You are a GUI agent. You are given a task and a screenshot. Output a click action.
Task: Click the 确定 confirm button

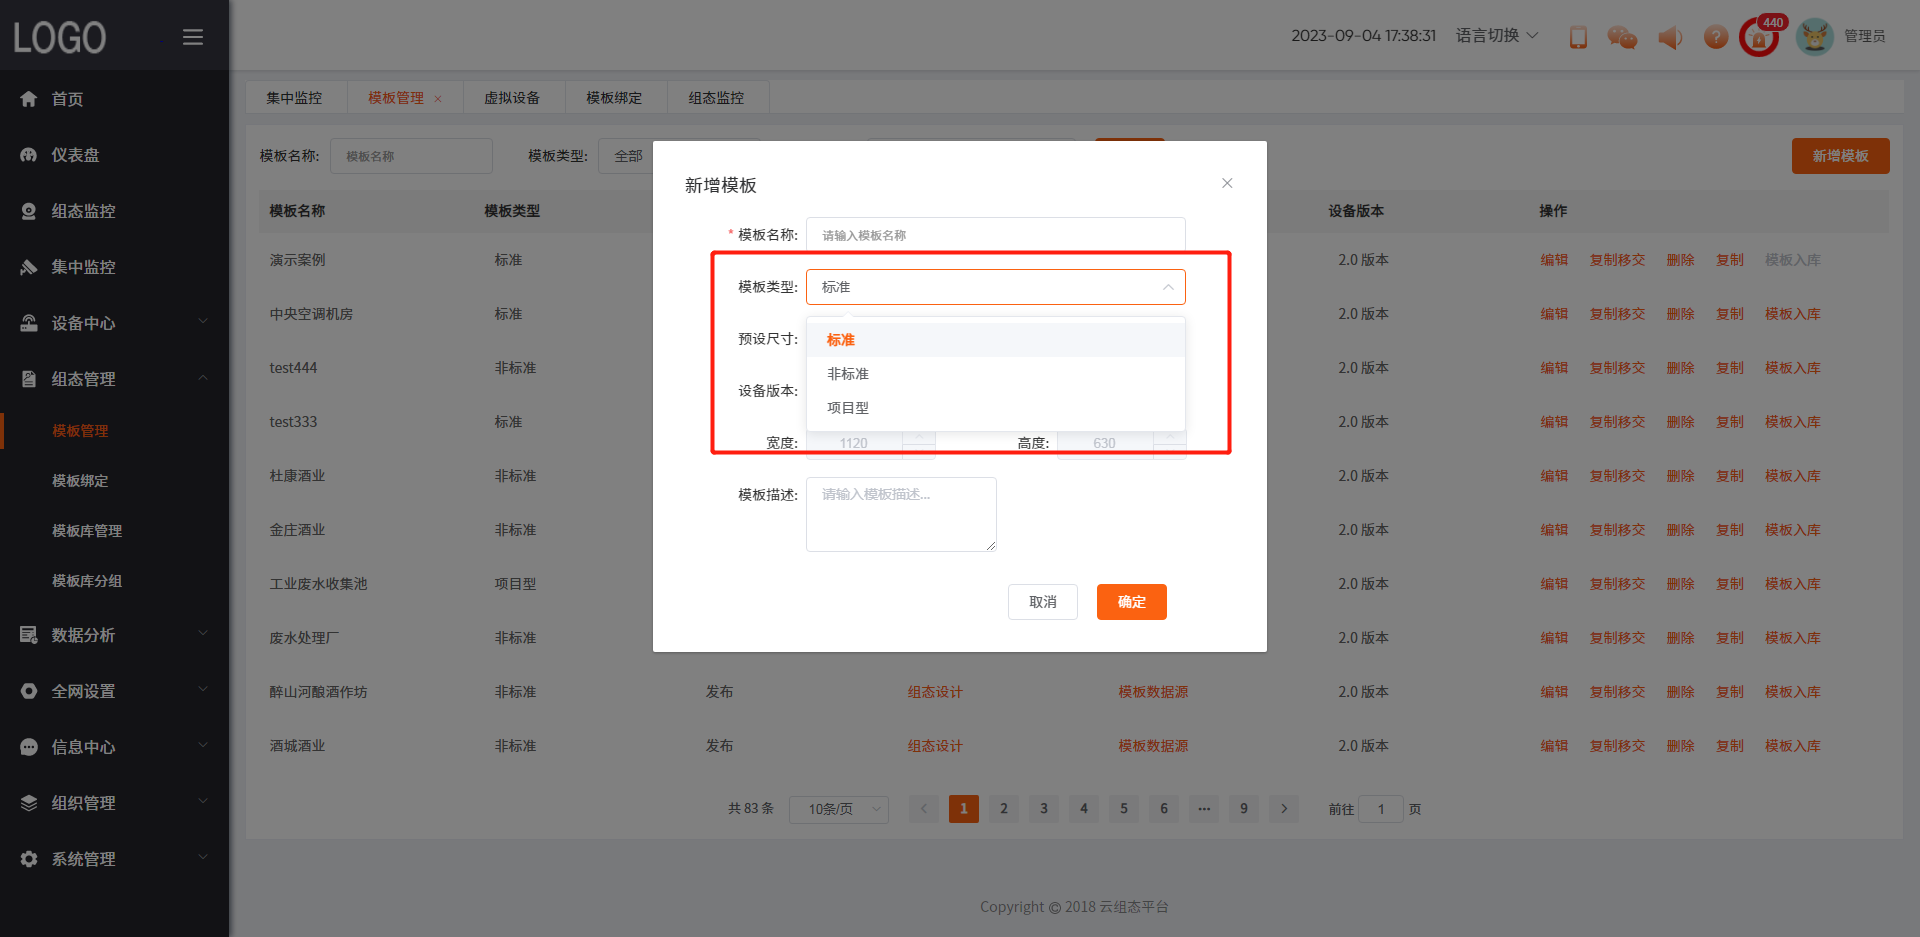pyautogui.click(x=1132, y=602)
